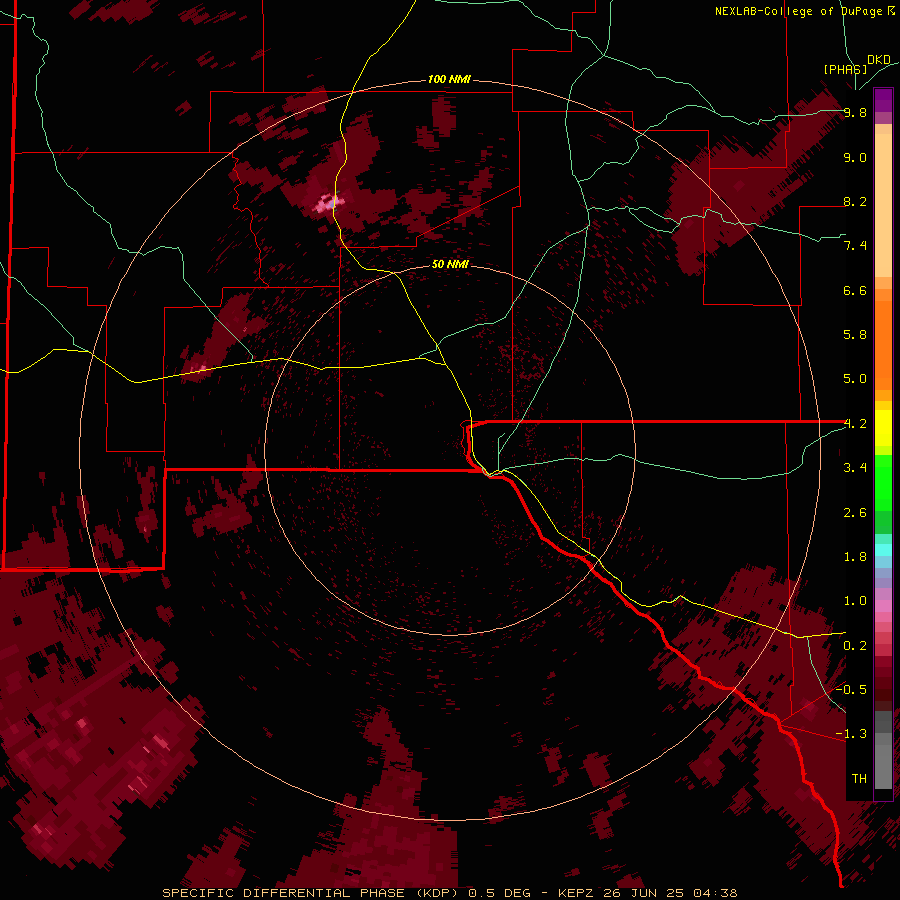Pick the yellow segment of the color bar

point(883,428)
